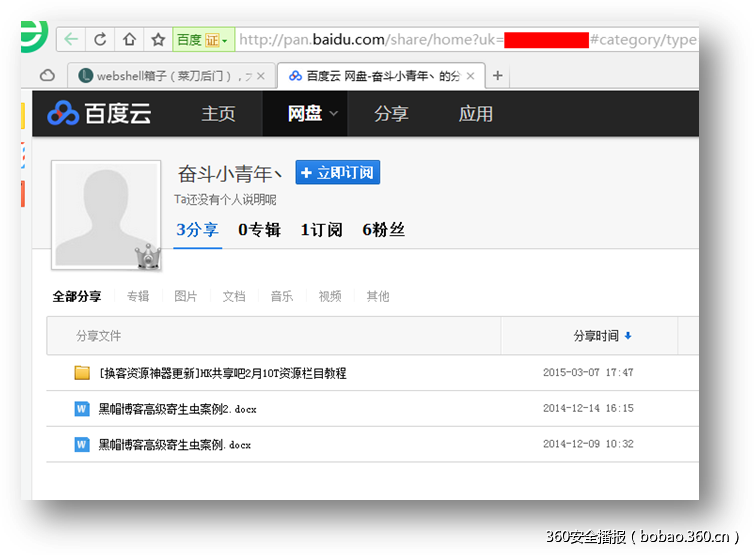Go to browser home page icon
Screen dimensions: 754x555
point(129,39)
